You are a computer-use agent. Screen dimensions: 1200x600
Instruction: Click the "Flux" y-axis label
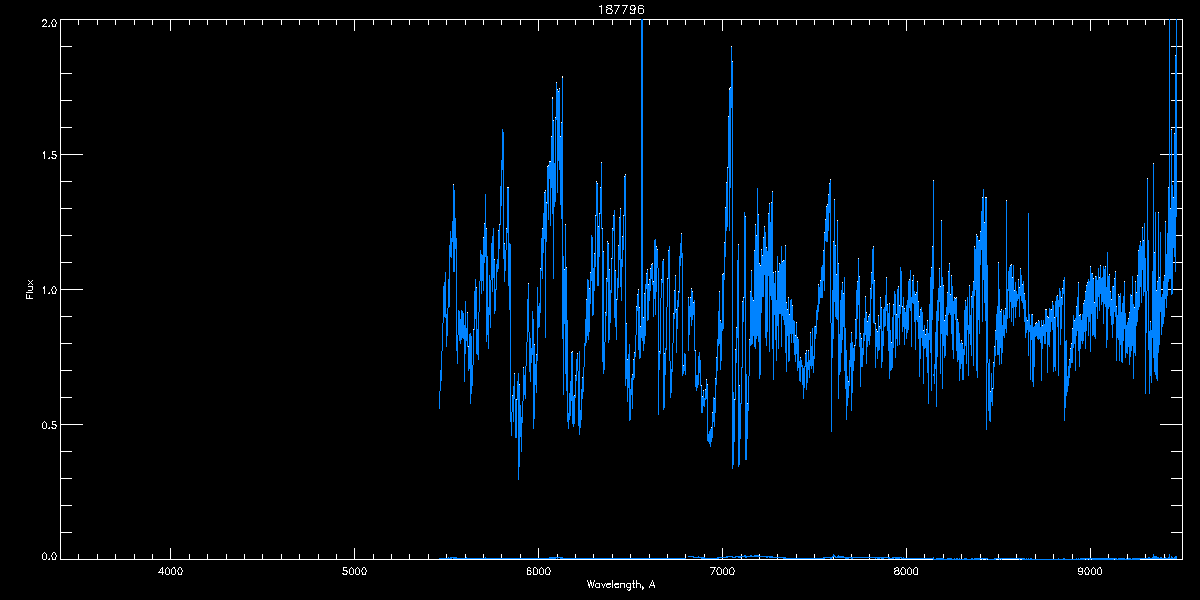point(30,289)
